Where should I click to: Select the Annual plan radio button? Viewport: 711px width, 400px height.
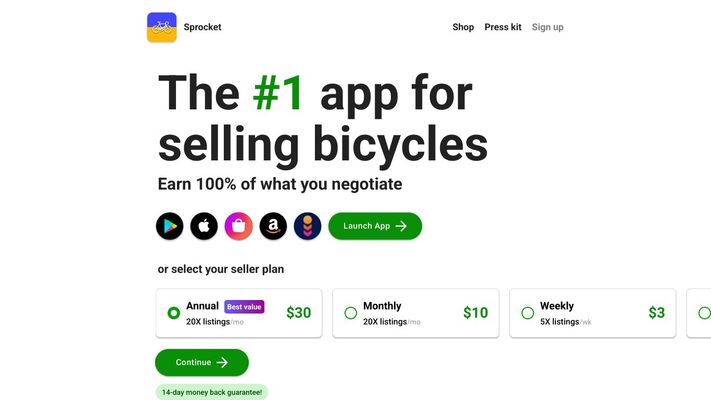tap(174, 313)
